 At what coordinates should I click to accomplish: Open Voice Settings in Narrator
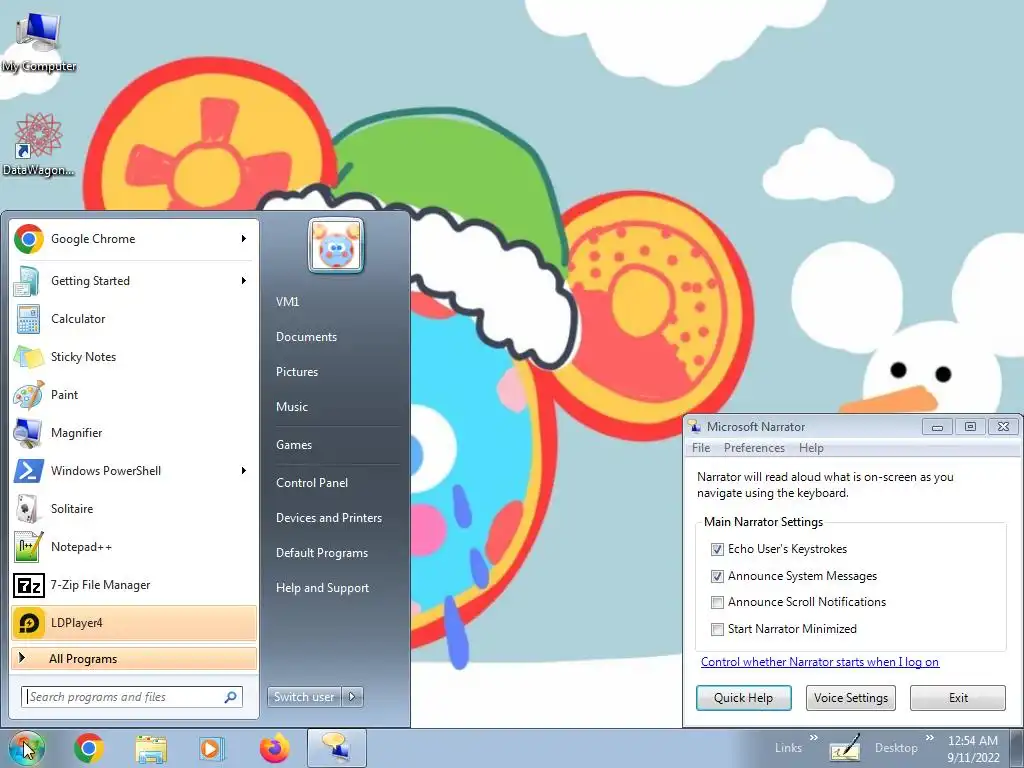click(850, 697)
